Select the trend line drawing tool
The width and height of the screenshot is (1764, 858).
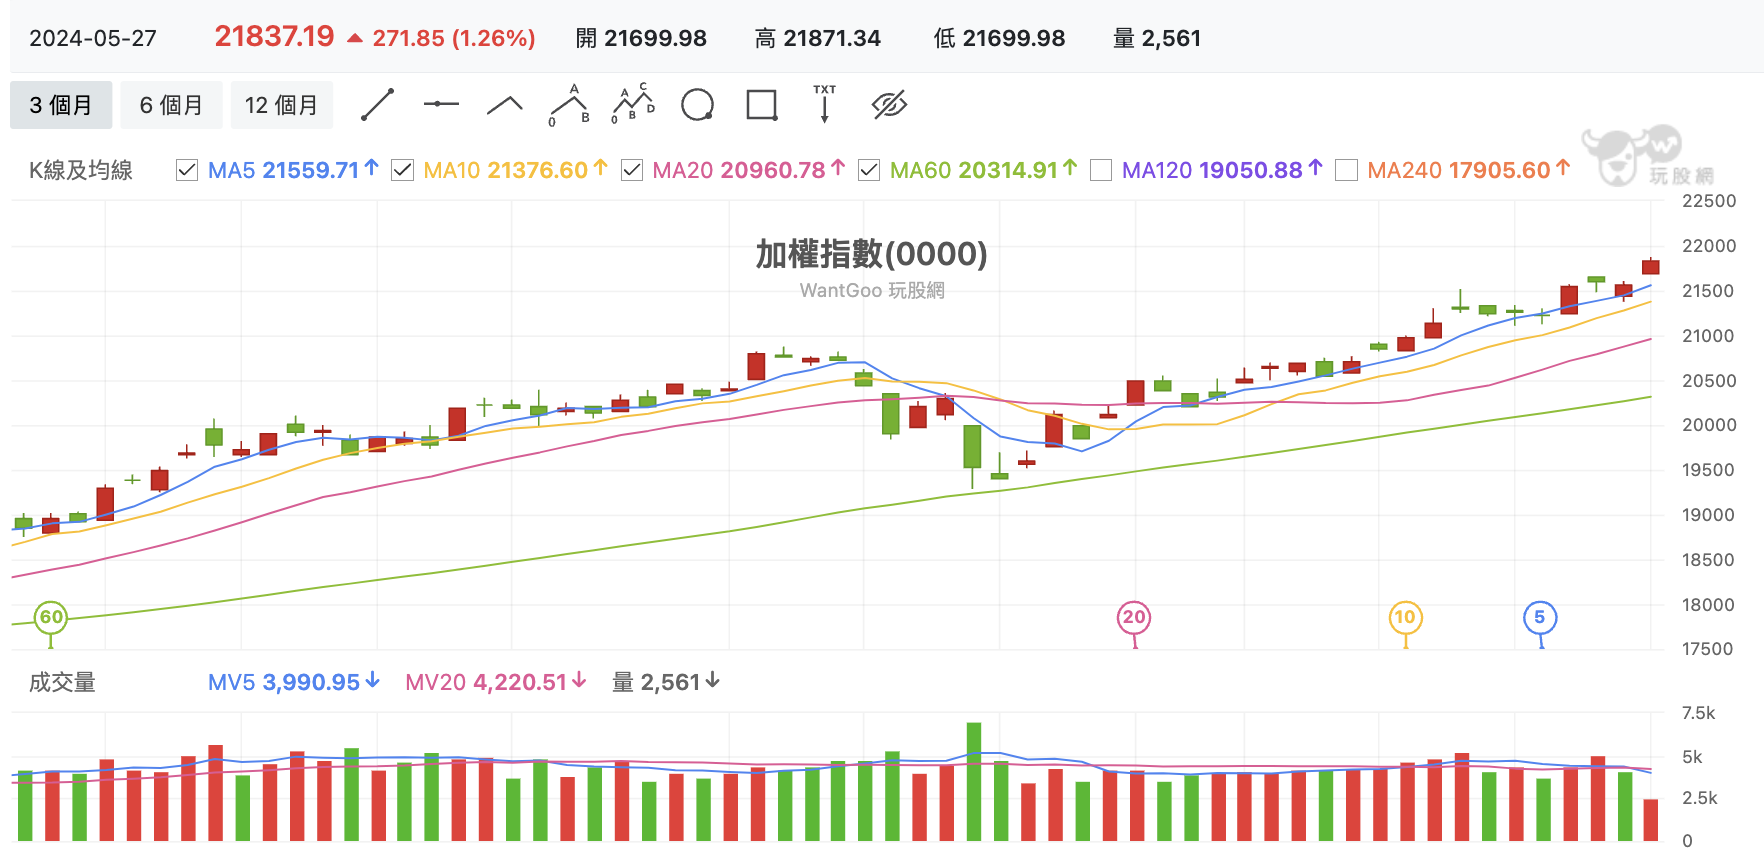(x=377, y=105)
